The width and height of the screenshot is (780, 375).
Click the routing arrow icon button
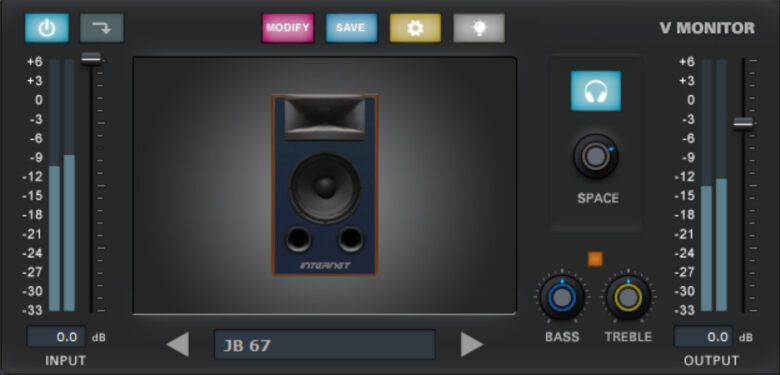coord(102,28)
